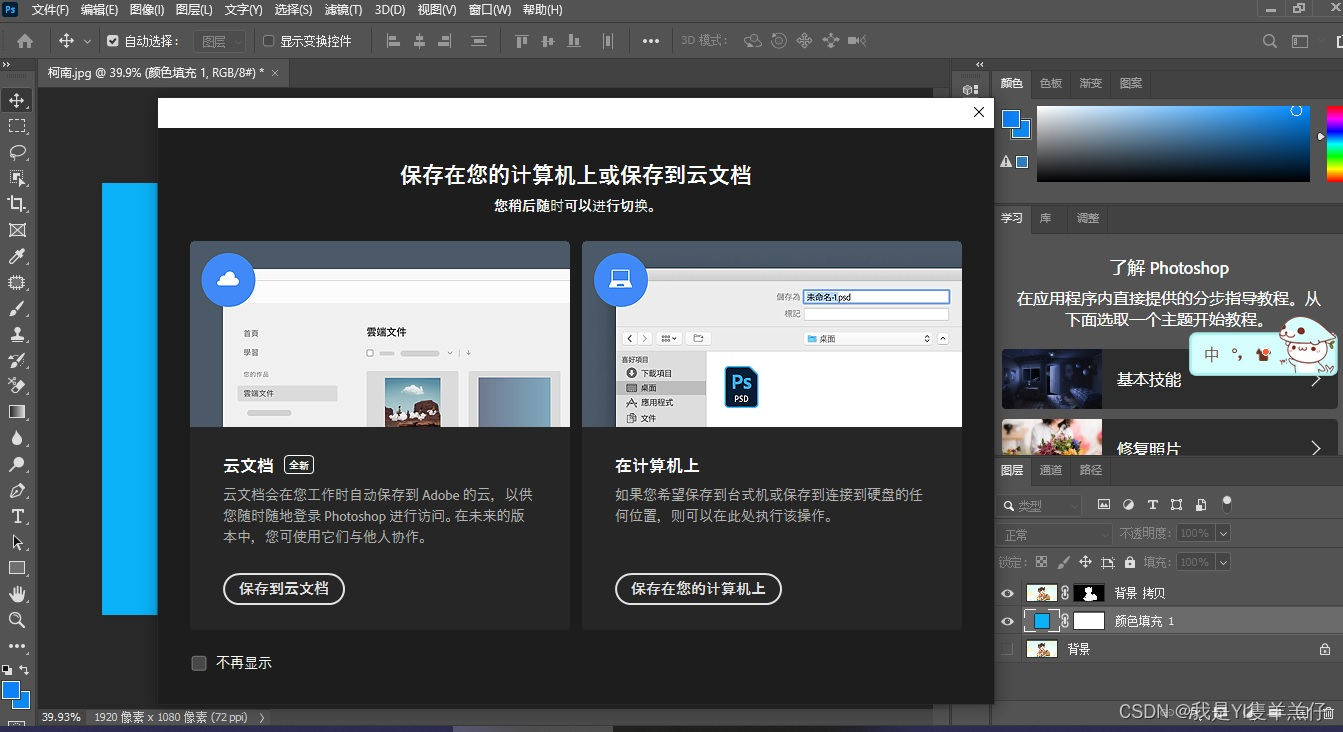The height and width of the screenshot is (732, 1343).
Task: Select the Rectangle shape tool
Action: (x=17, y=568)
